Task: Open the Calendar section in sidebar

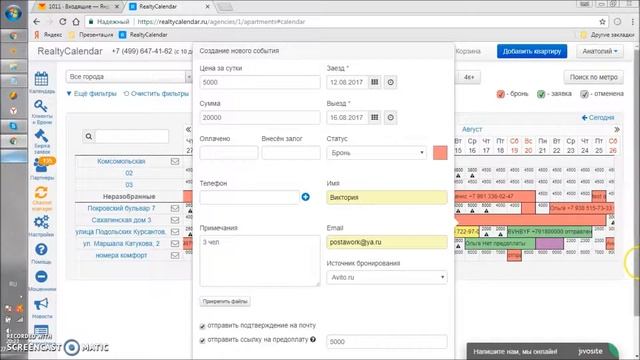Action: (x=42, y=82)
